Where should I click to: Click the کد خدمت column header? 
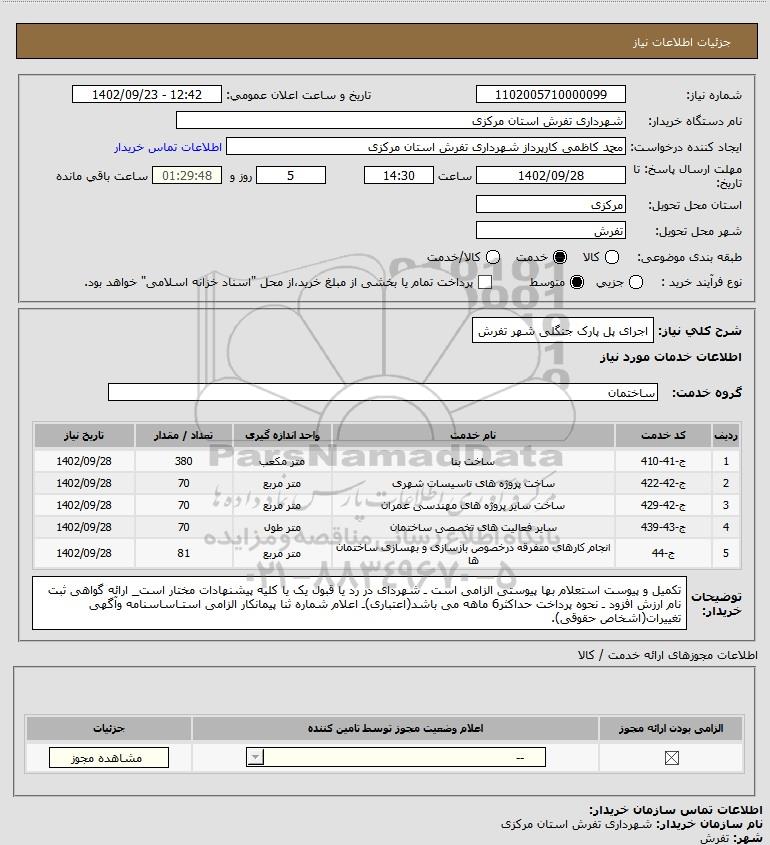point(663,435)
